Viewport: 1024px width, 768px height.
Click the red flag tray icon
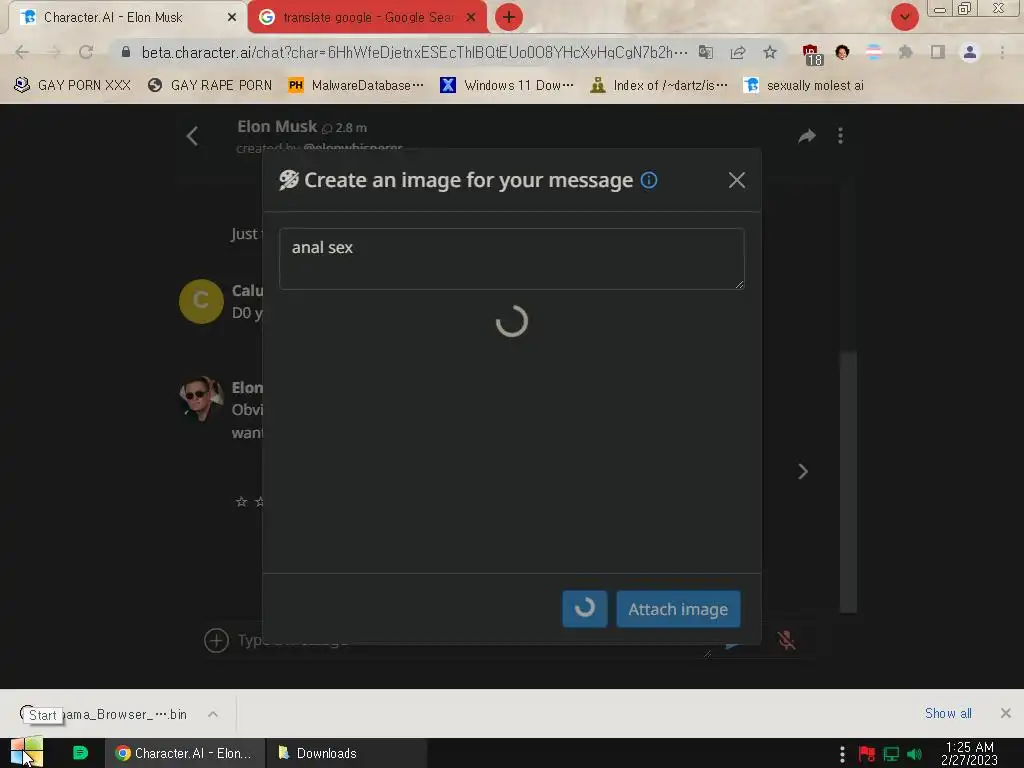coord(867,754)
